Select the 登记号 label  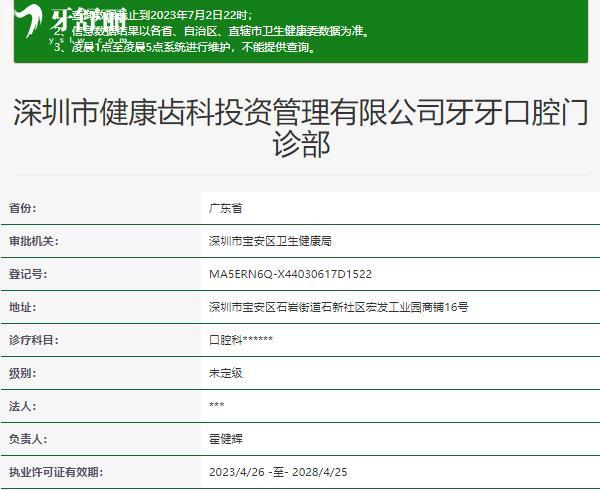coord(28,274)
